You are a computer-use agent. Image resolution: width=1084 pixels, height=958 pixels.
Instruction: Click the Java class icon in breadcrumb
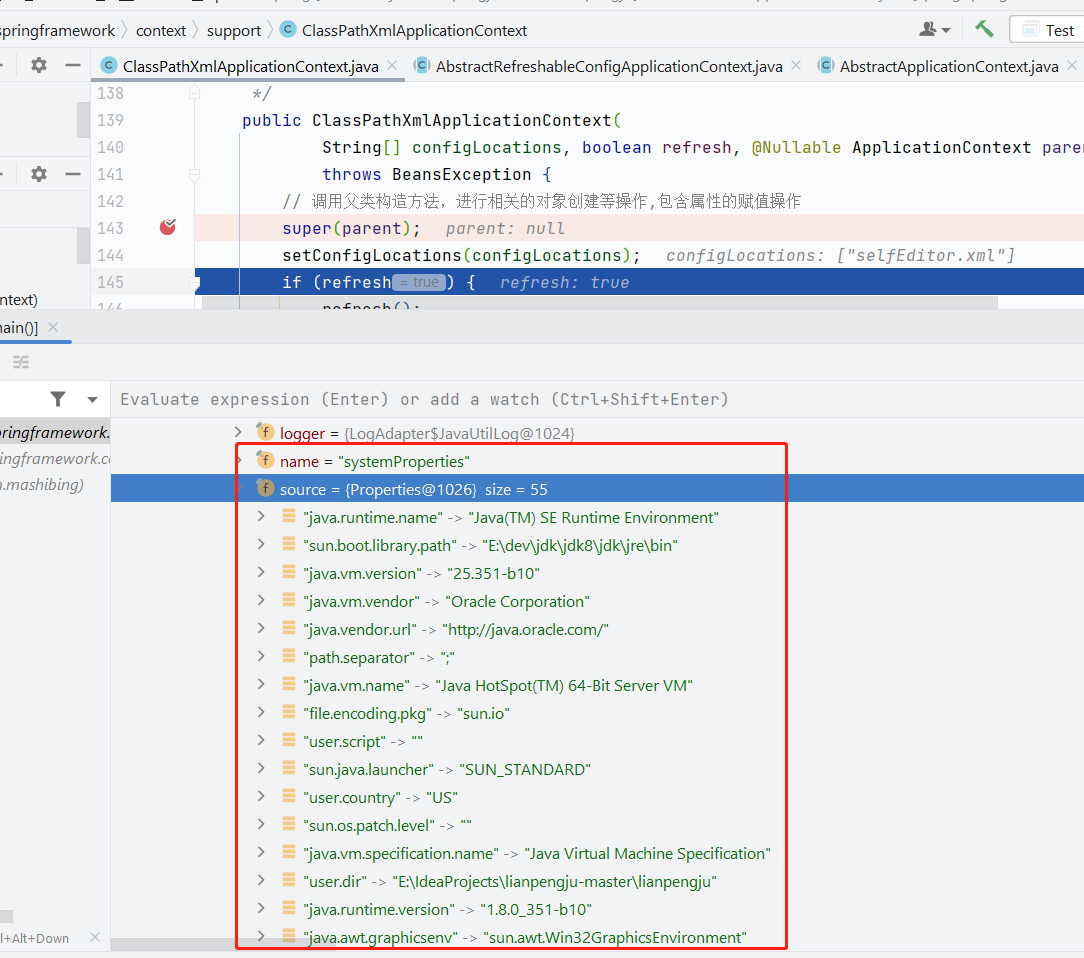(288, 30)
